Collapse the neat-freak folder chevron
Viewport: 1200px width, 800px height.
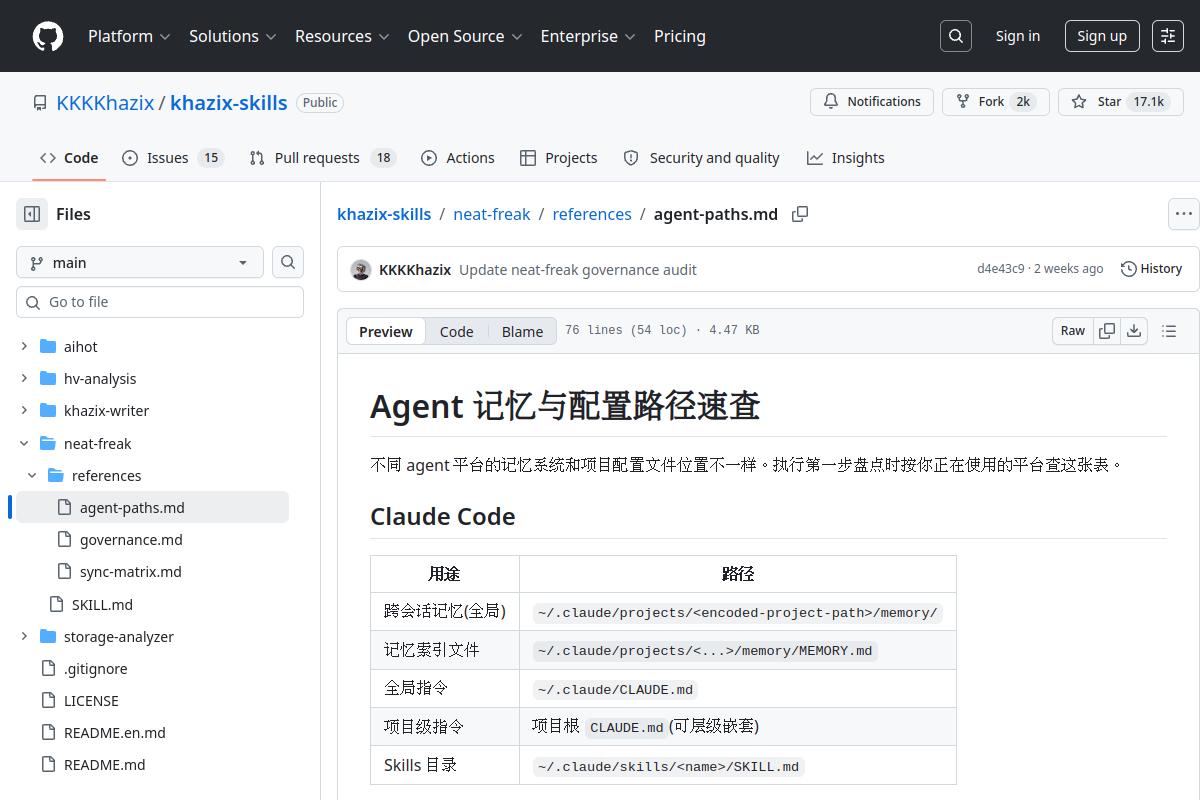pos(24,444)
